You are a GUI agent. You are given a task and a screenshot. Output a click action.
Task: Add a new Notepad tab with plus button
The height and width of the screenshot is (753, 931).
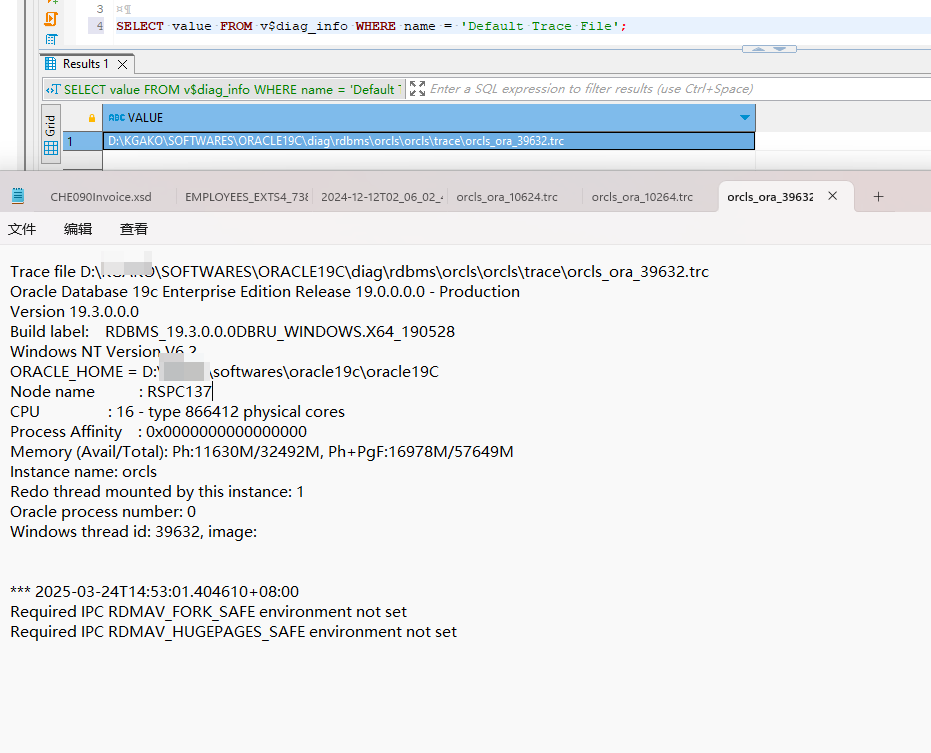click(x=878, y=197)
